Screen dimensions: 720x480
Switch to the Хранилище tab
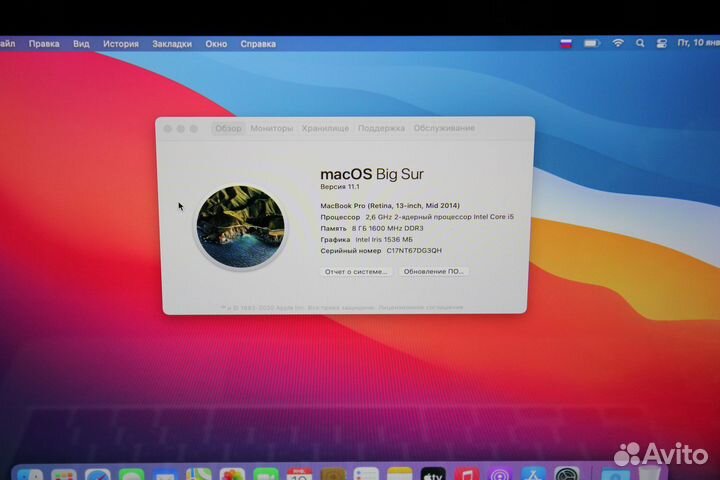(x=325, y=128)
